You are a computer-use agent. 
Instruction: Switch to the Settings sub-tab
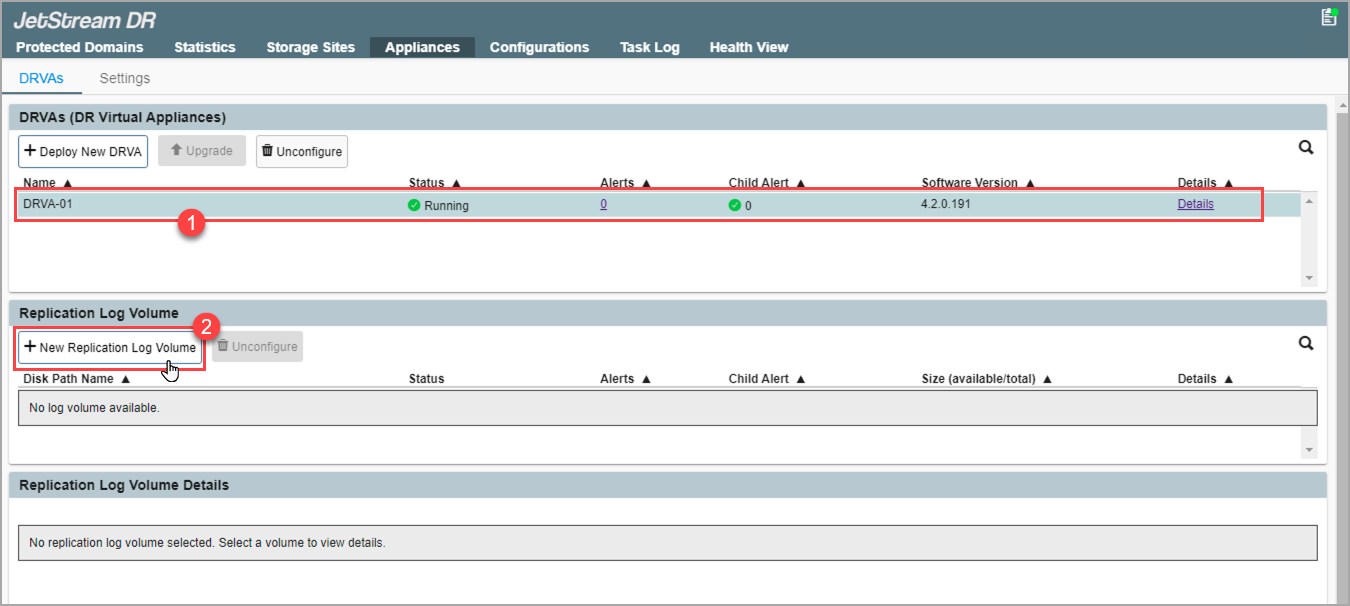125,78
